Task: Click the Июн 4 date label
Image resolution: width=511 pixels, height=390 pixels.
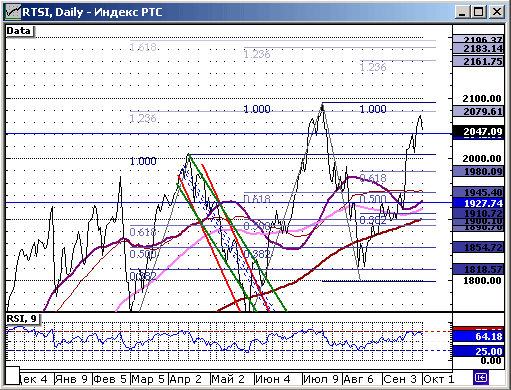Action: click(273, 379)
